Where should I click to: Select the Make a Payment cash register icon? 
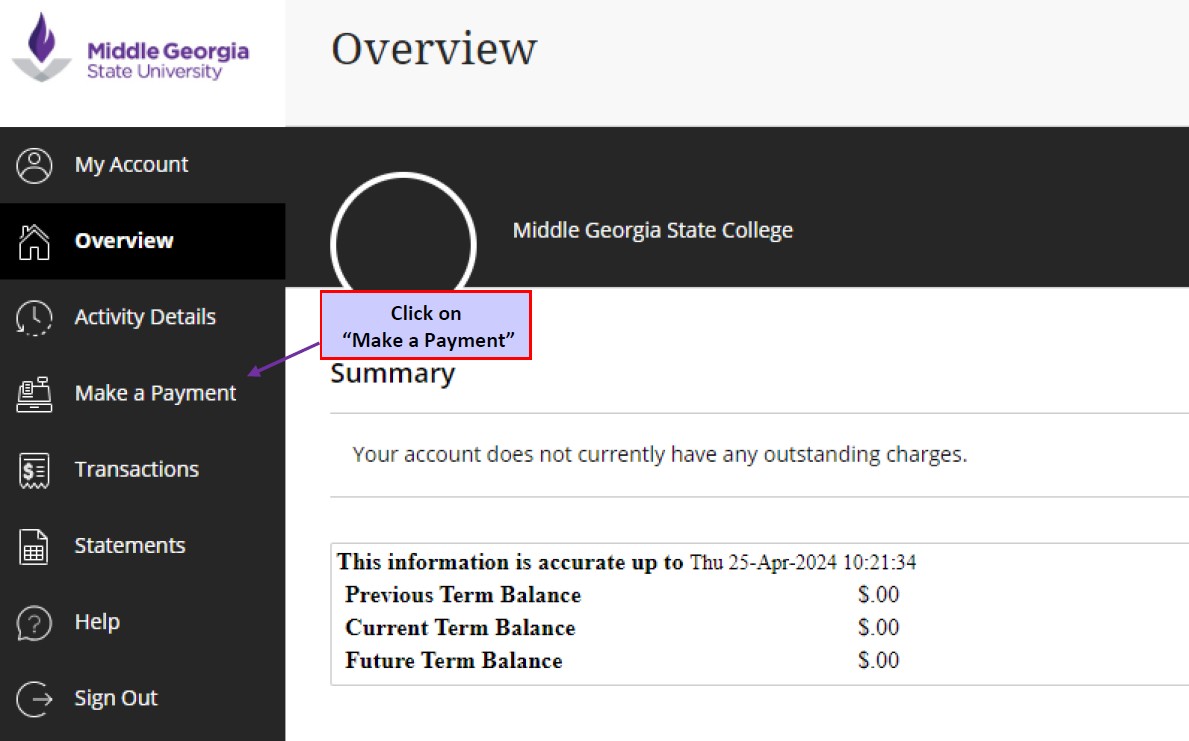[x=34, y=394]
